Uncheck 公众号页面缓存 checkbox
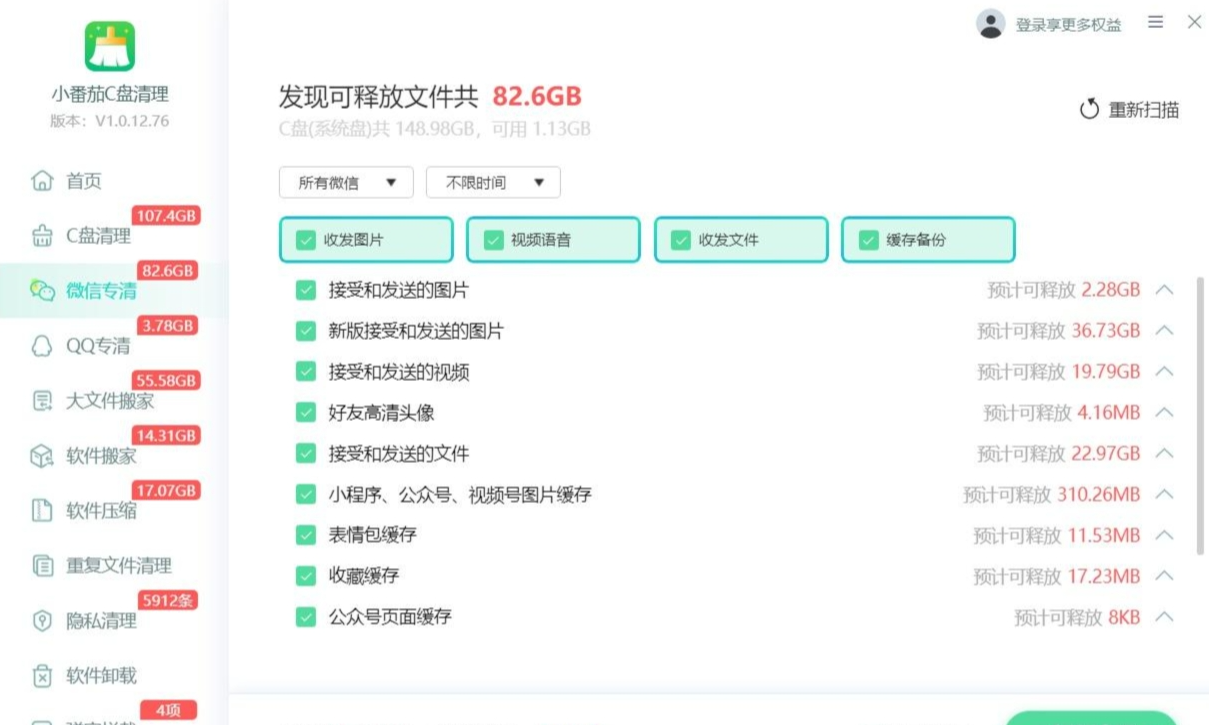Screen dimensions: 1209x725 click(306, 617)
